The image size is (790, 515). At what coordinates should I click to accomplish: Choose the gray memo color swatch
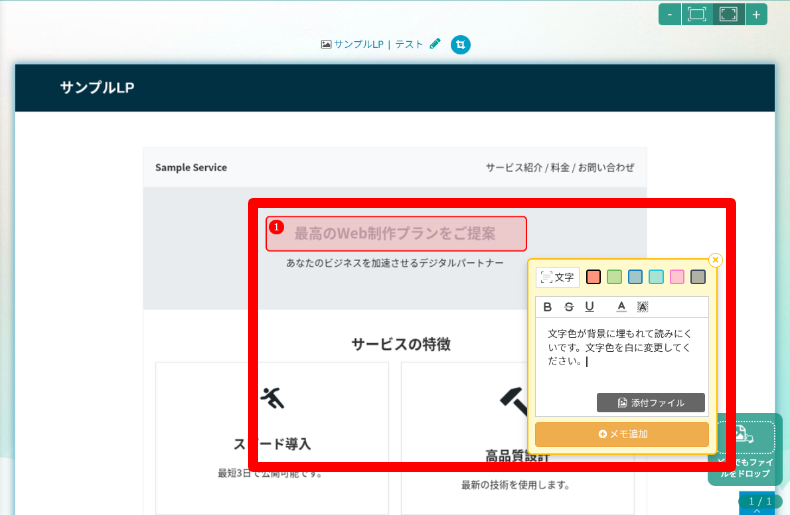(698, 277)
